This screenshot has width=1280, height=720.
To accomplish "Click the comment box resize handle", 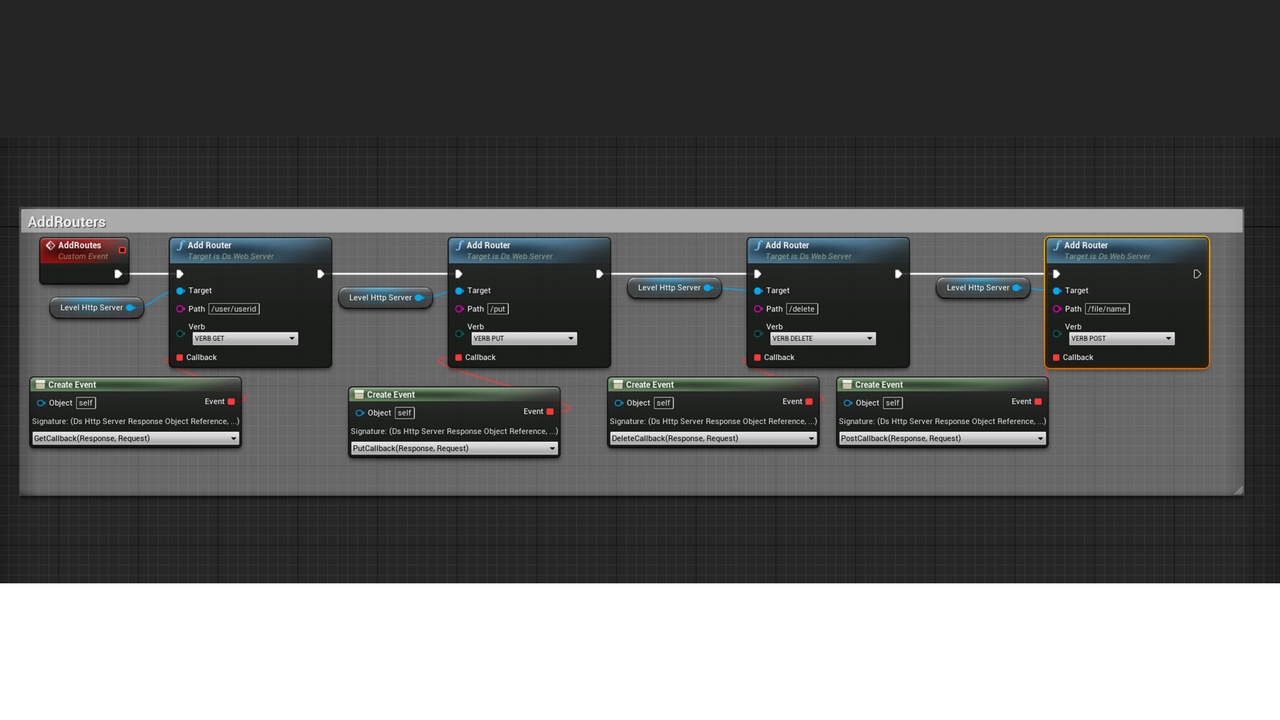I will (x=1239, y=490).
